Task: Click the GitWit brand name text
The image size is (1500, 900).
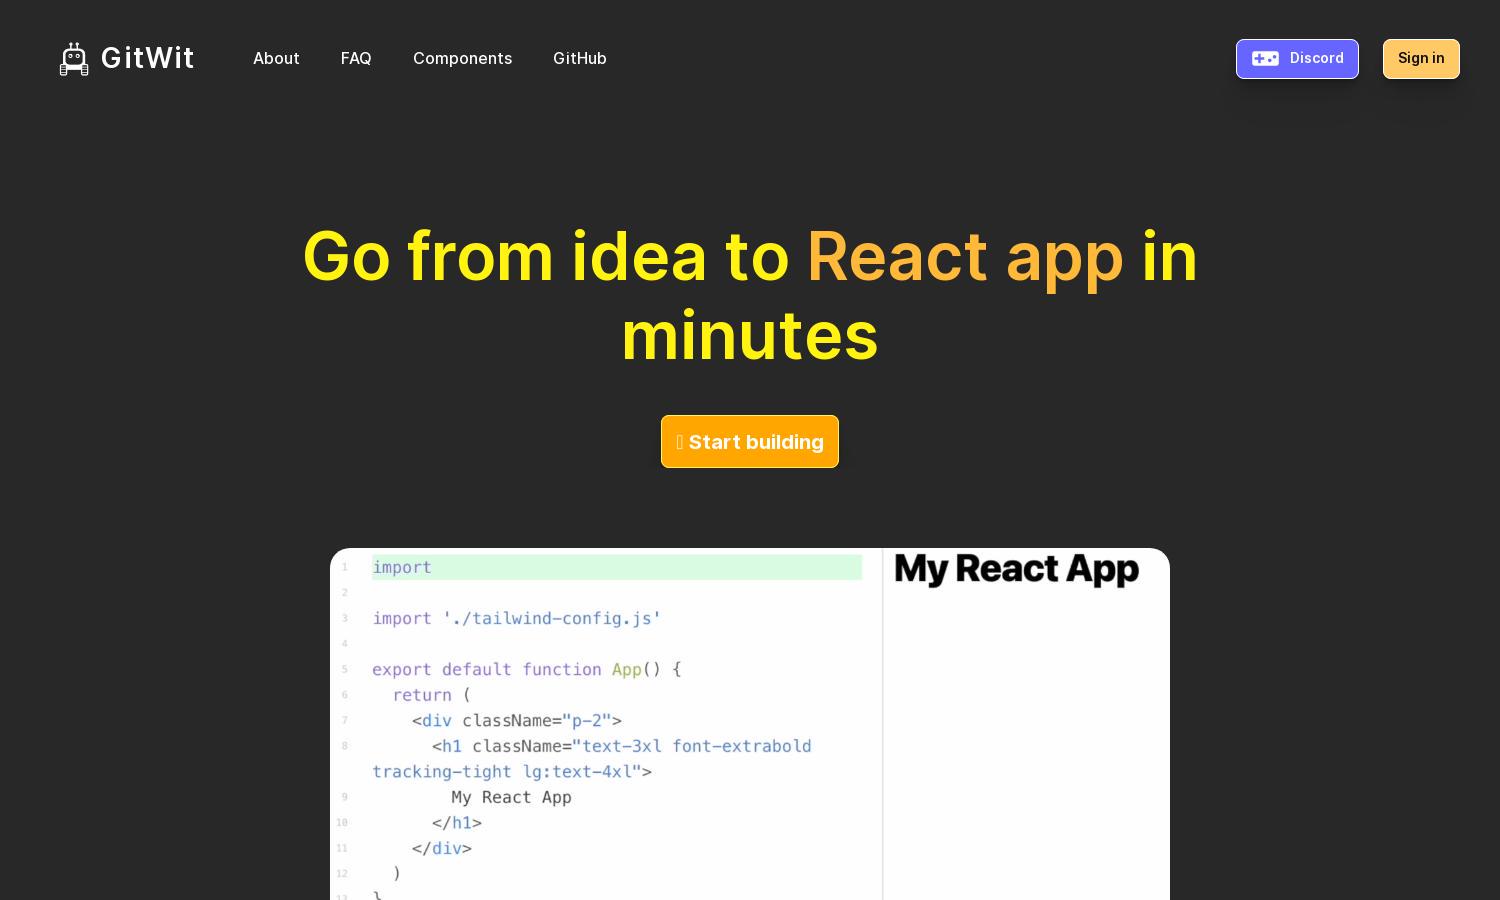Action: 148,58
